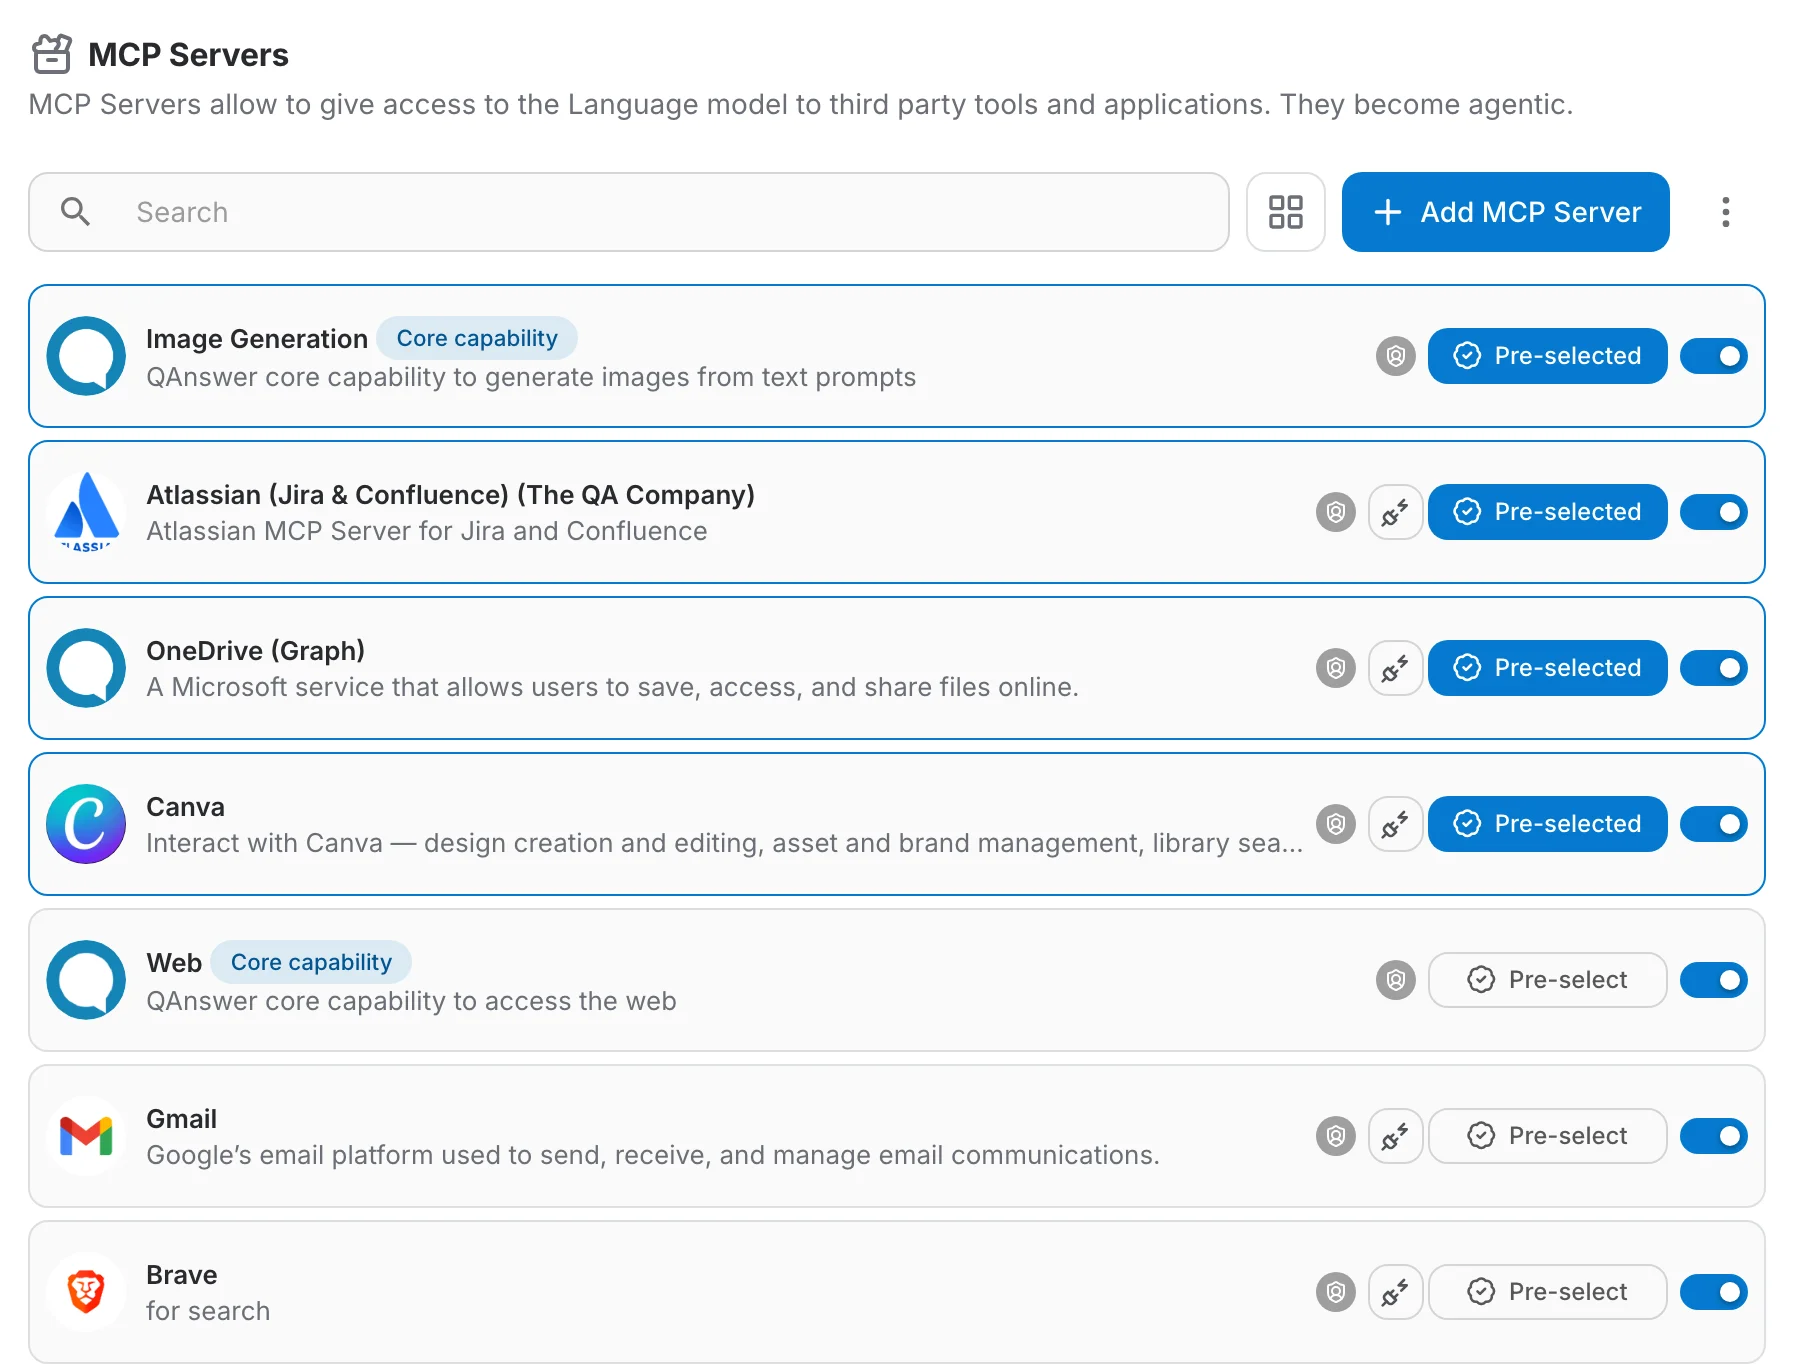Pre-select the Web capability
Image resolution: width=1794 pixels, height=1370 pixels.
pos(1547,980)
